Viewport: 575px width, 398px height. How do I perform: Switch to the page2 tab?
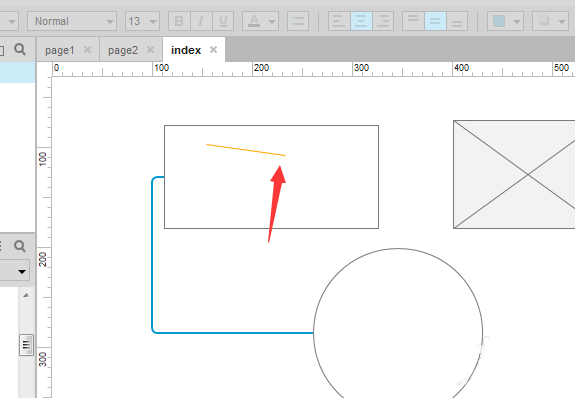click(x=123, y=50)
